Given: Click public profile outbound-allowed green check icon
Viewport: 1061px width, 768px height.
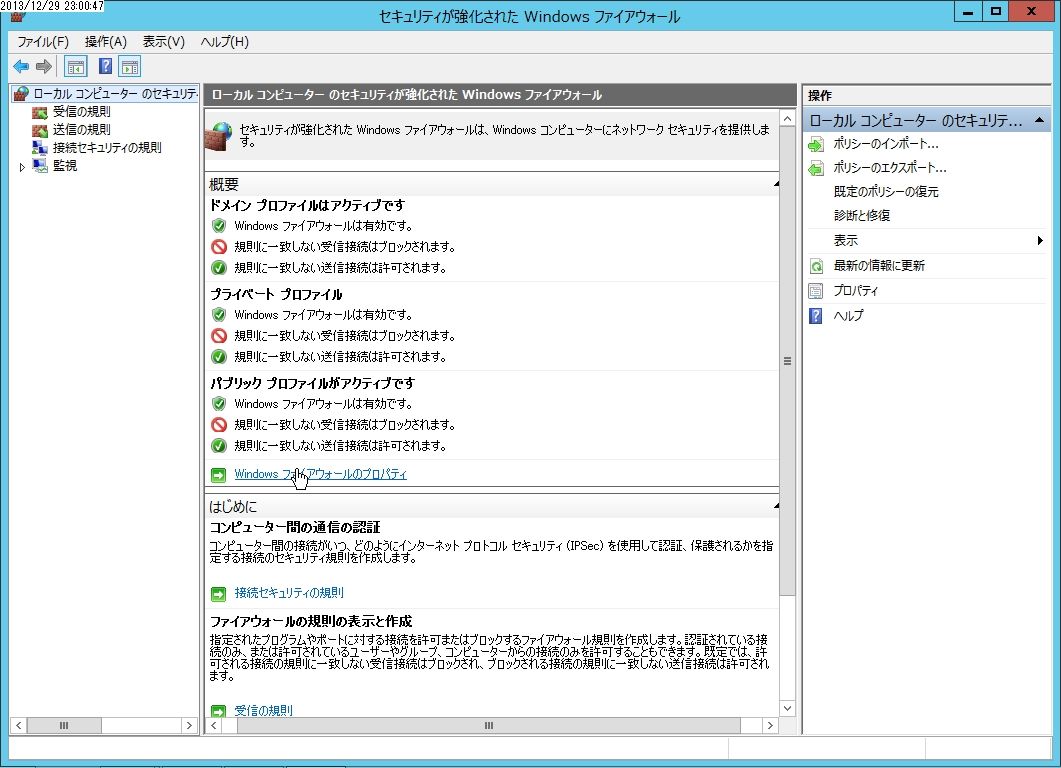Looking at the screenshot, I should [219, 445].
